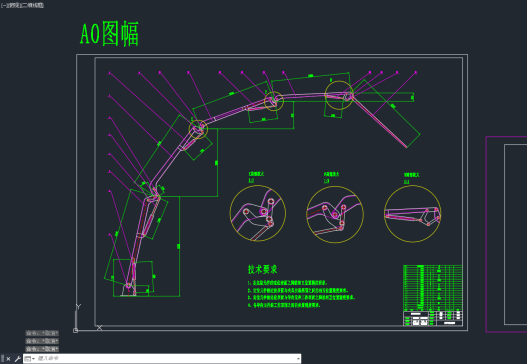The image size is (527, 364).
Task: Click the UCS origin icon square
Action: click(x=75, y=330)
